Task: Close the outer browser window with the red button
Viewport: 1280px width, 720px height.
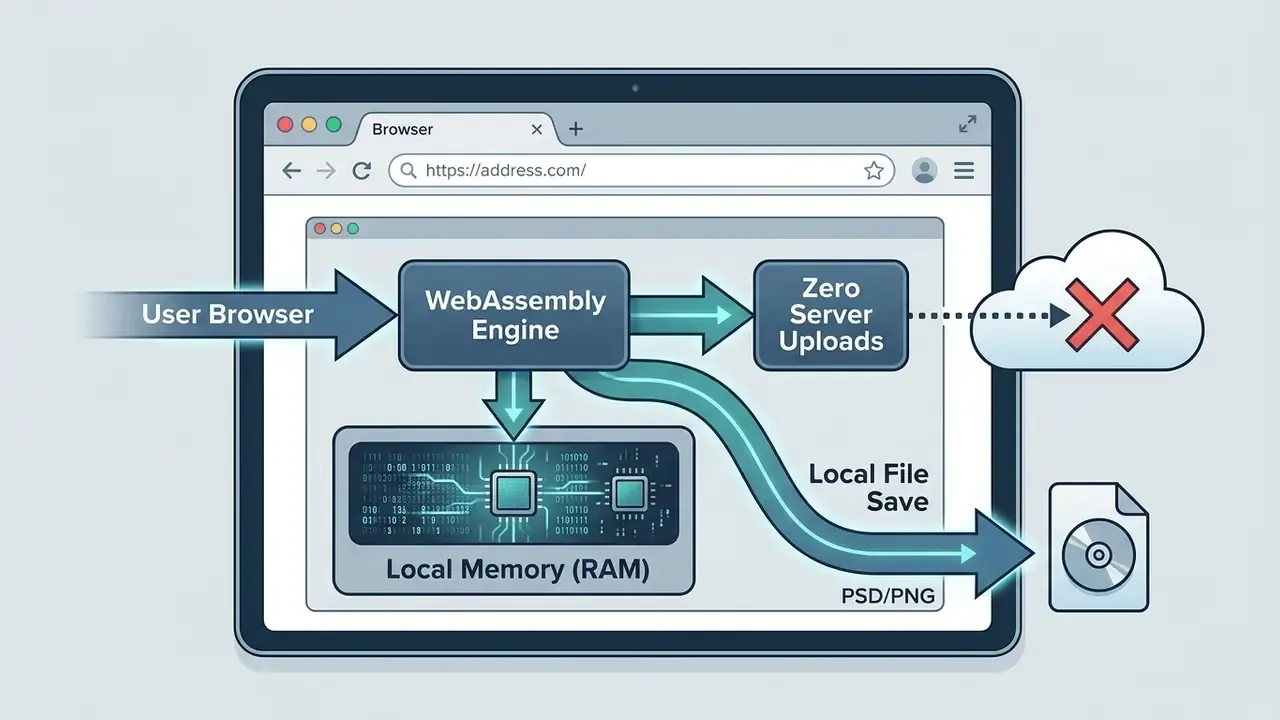Action: 285,125
